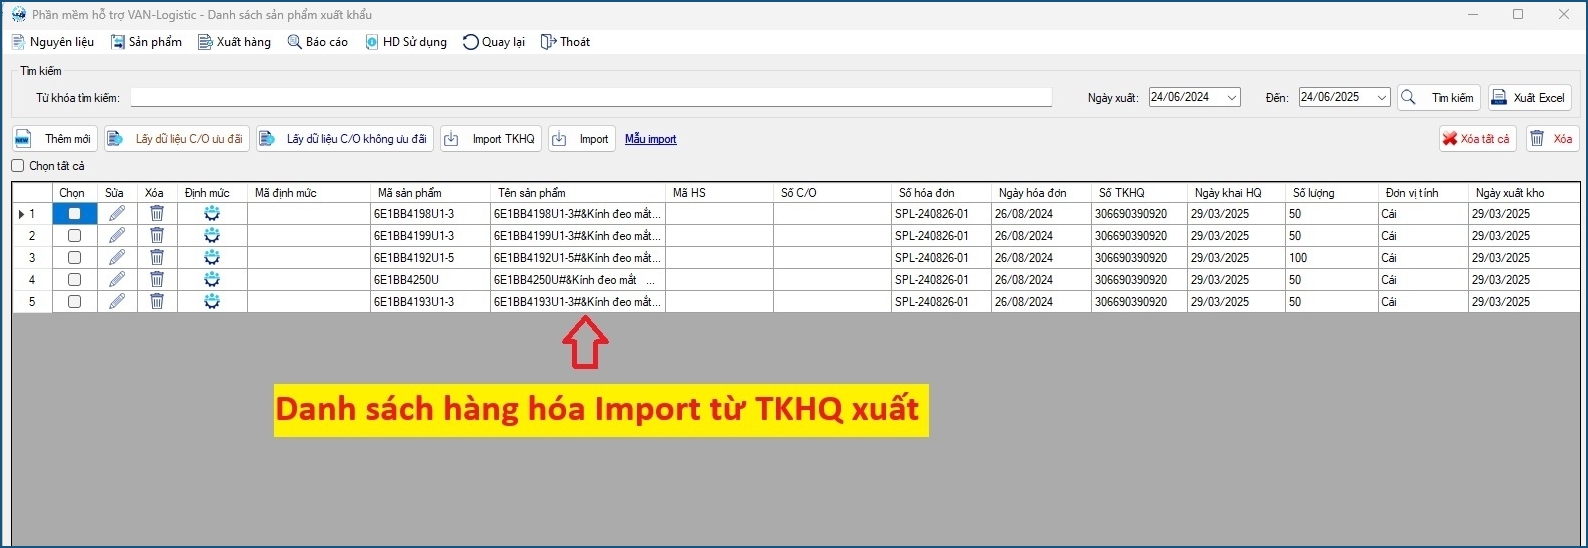Viewport: 1588px width, 548px height.
Task: Click the Số lượng cell showing 100
Action: pos(1332,257)
